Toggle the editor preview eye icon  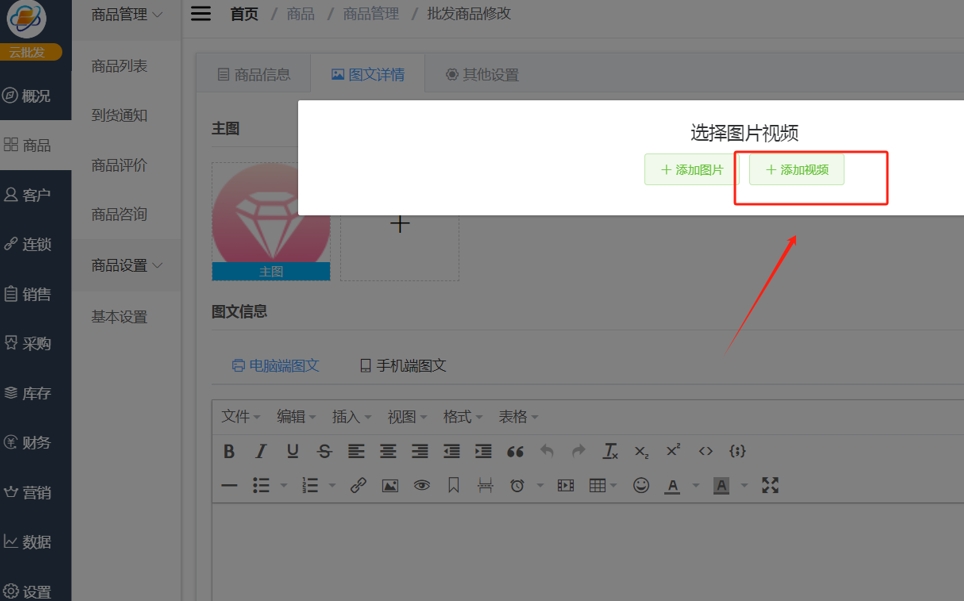pos(422,485)
